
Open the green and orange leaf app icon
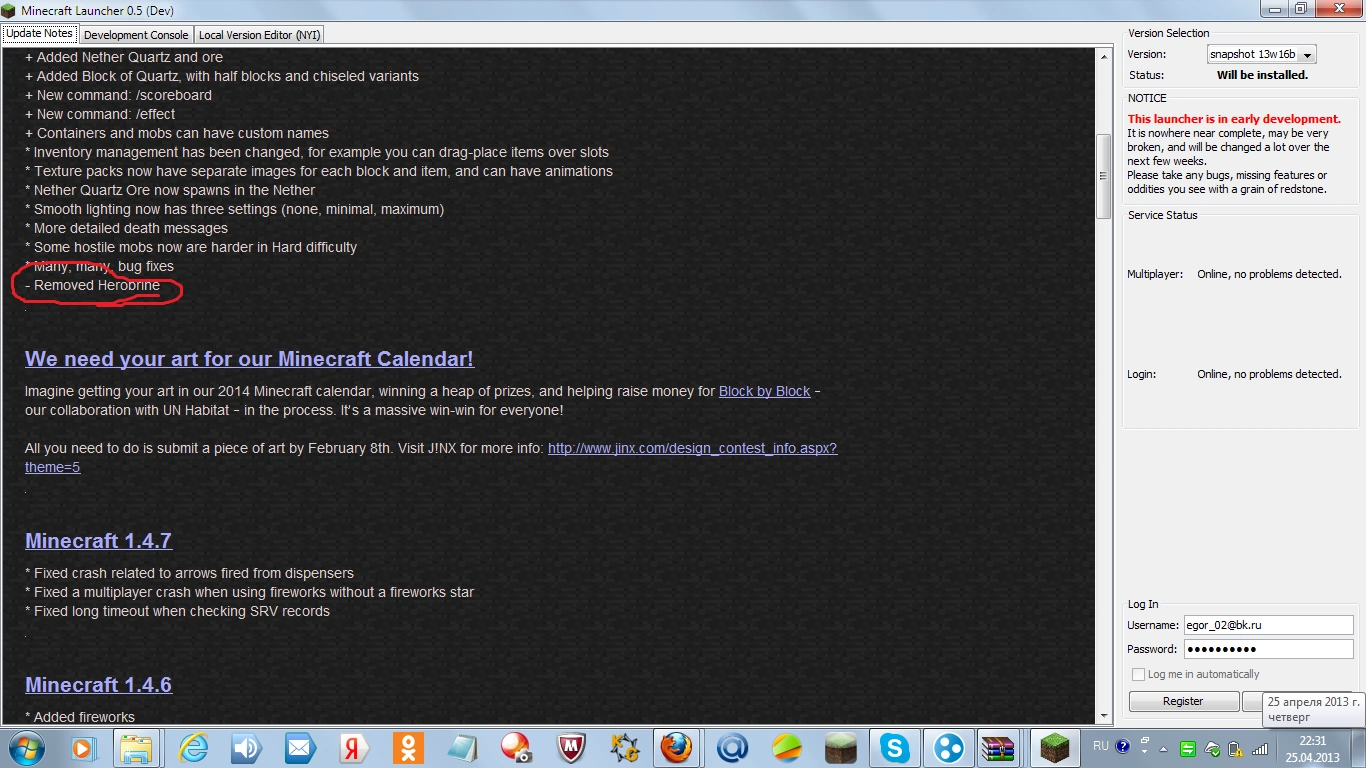[x=786, y=748]
